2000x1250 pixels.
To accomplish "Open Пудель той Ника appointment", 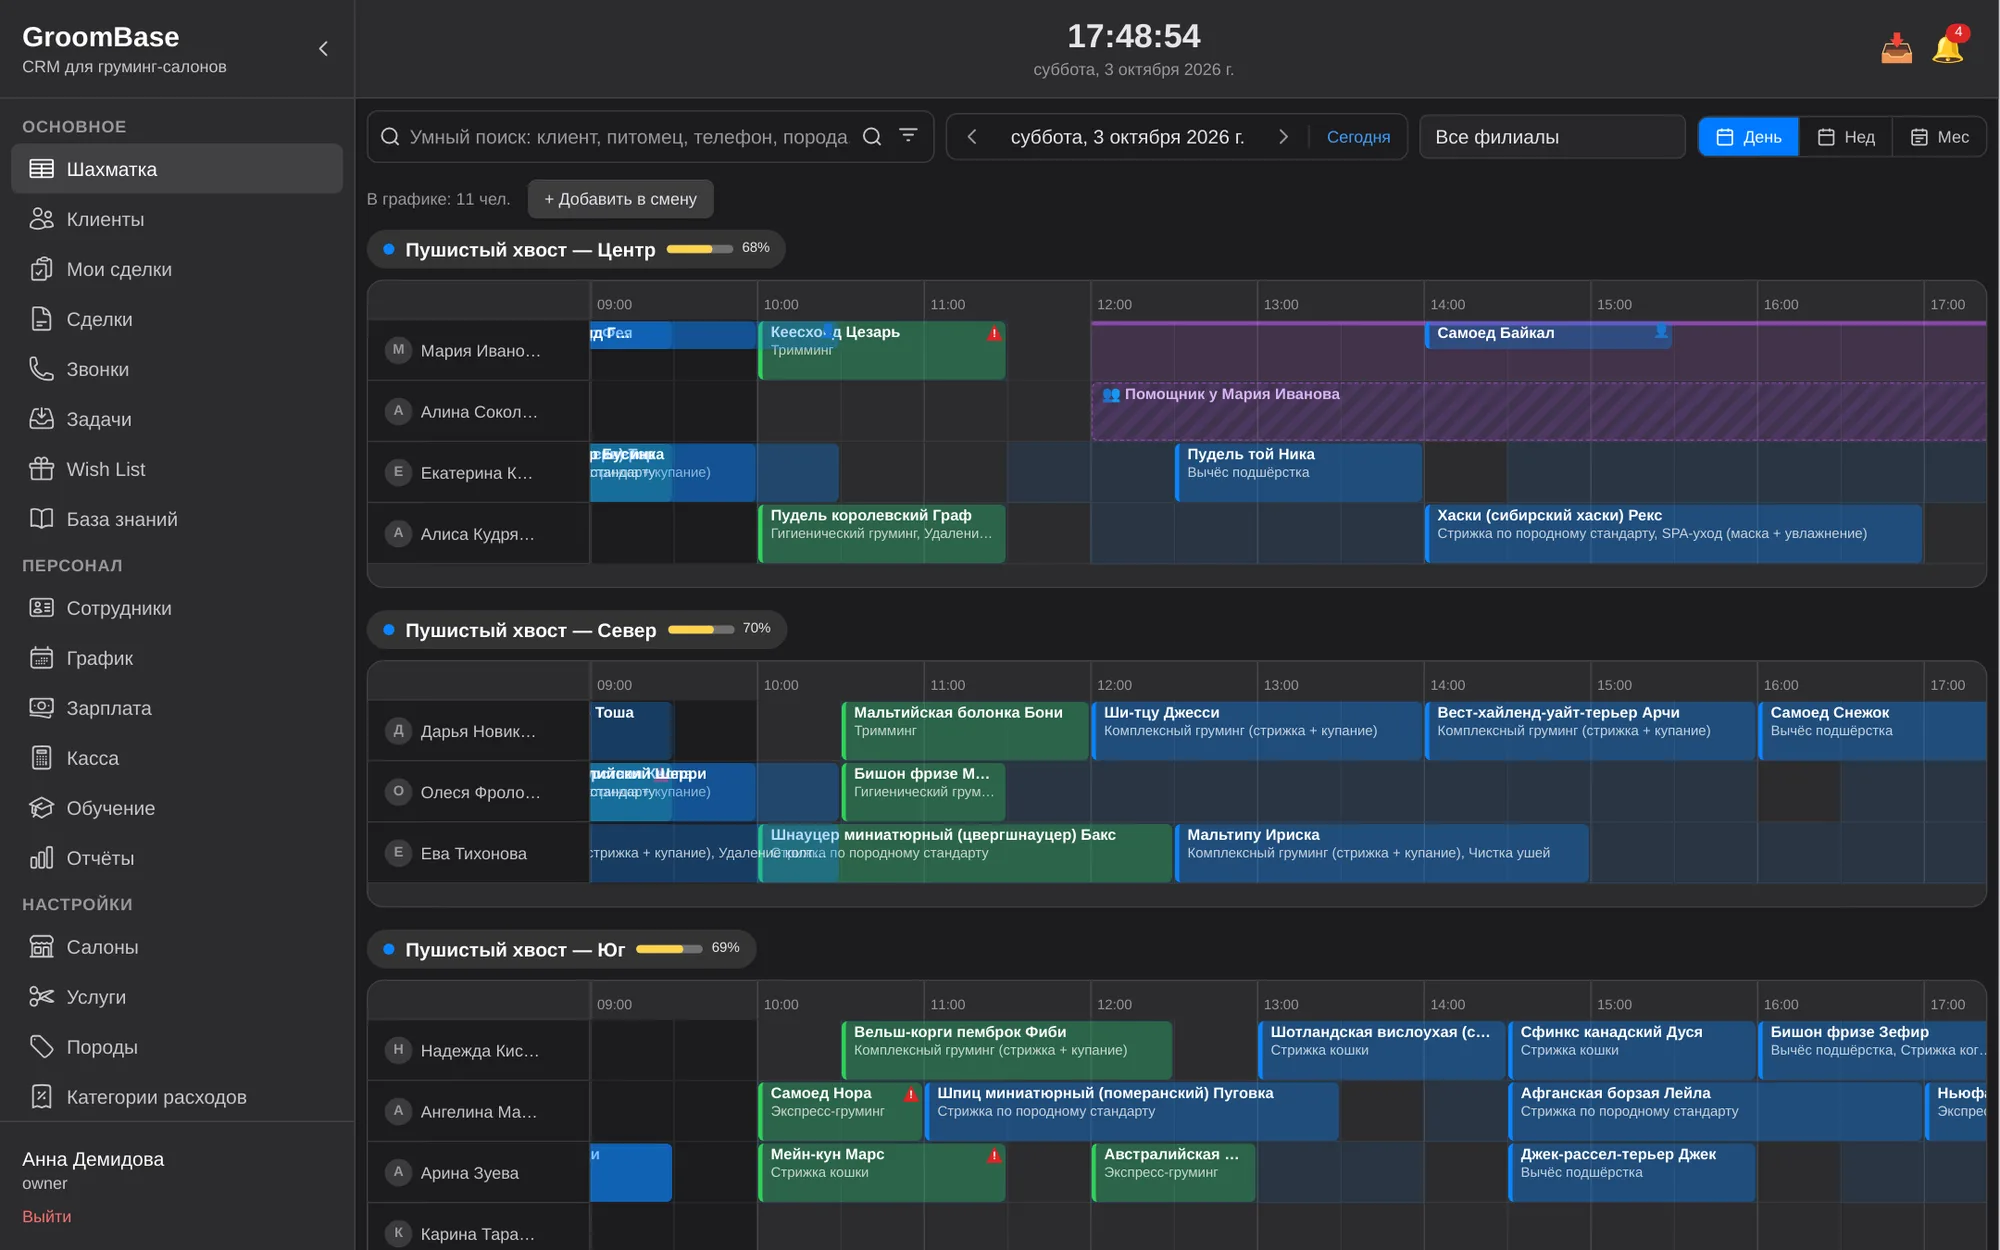I will pyautogui.click(x=1298, y=472).
